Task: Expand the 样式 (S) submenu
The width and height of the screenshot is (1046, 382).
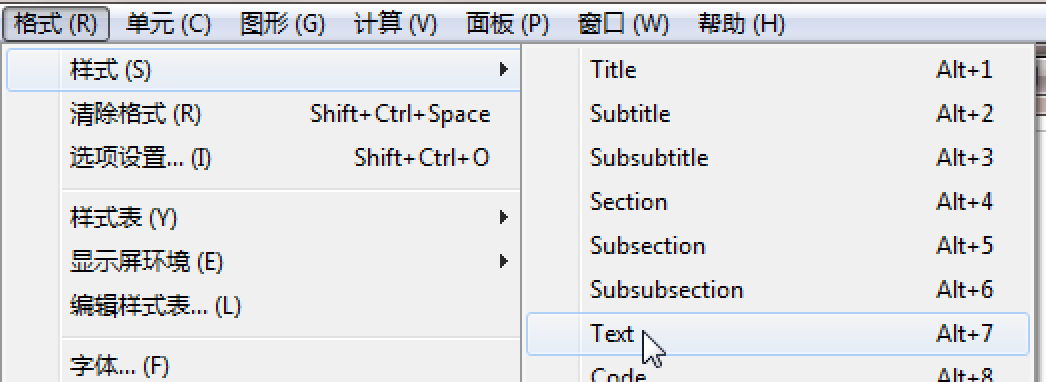Action: pyautogui.click(x=264, y=69)
